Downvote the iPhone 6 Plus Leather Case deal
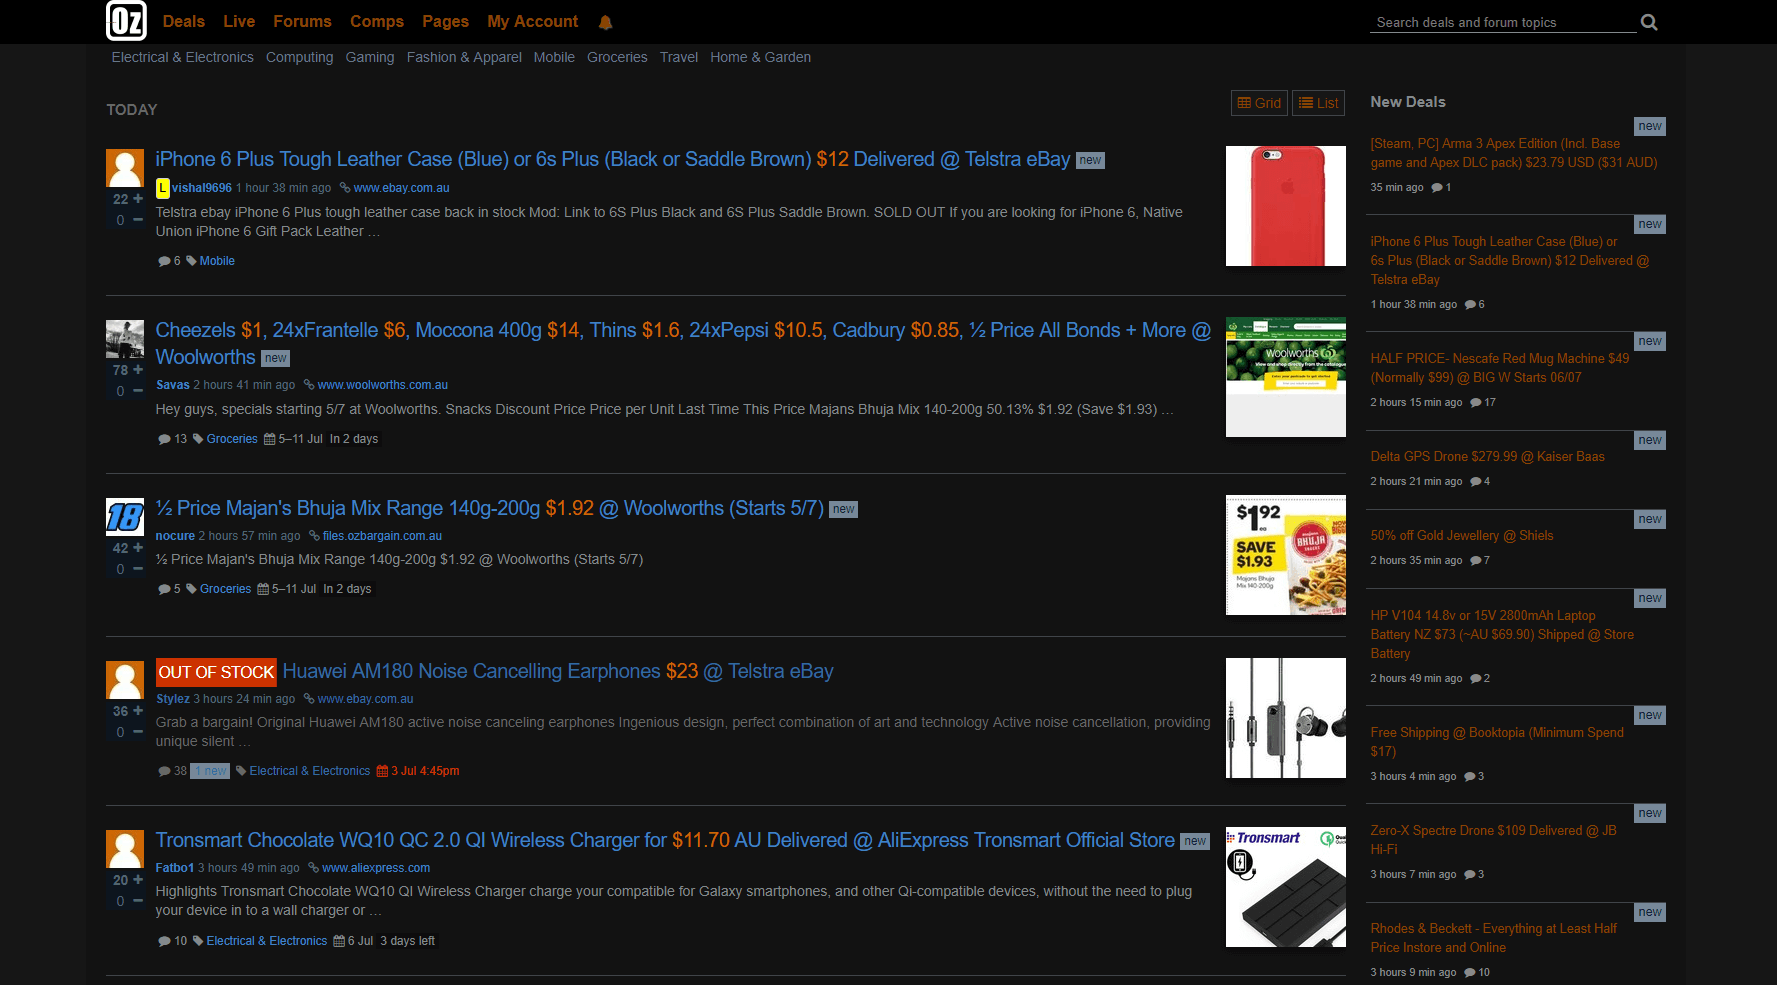1777x985 pixels. click(138, 220)
